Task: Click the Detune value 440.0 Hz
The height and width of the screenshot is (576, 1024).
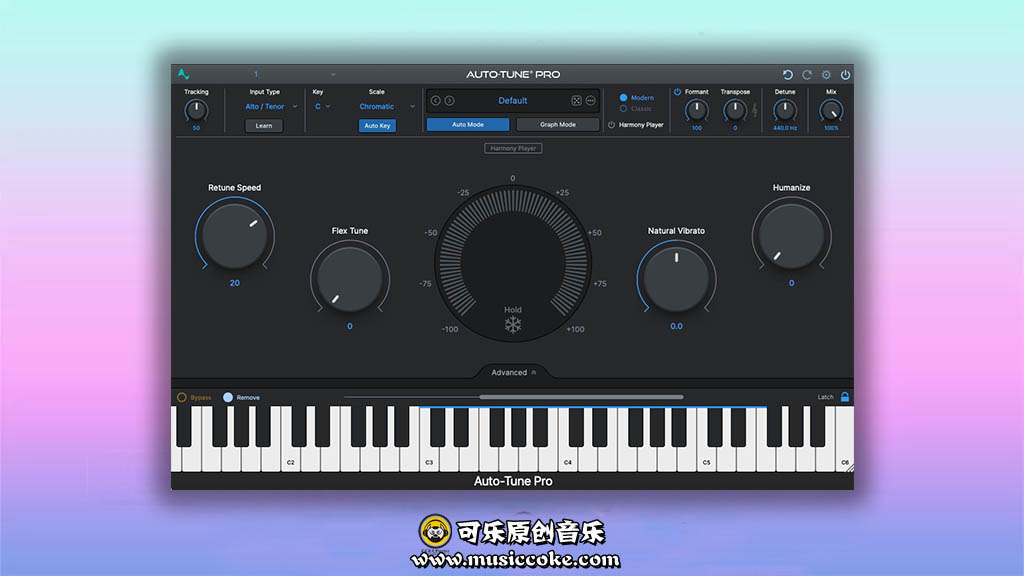Action: (785, 128)
